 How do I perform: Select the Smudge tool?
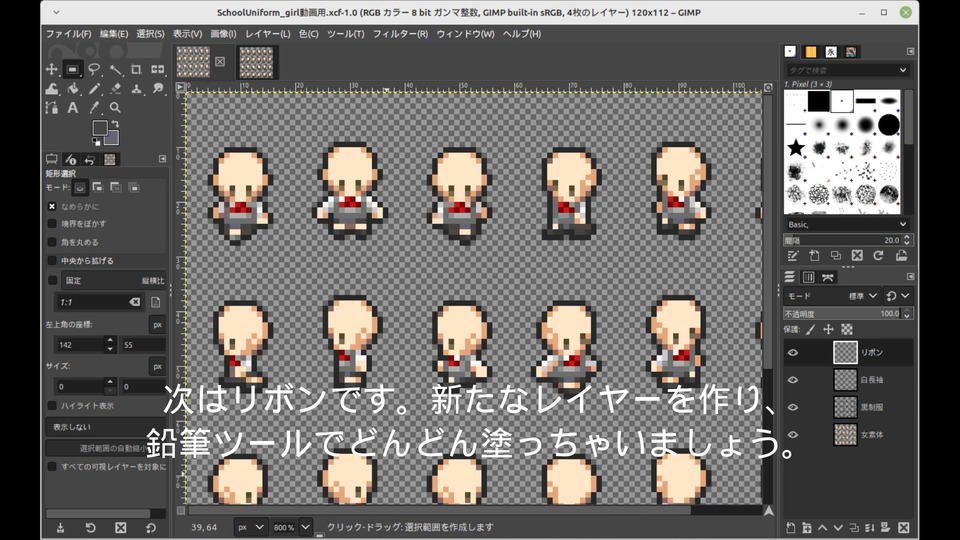pos(157,89)
